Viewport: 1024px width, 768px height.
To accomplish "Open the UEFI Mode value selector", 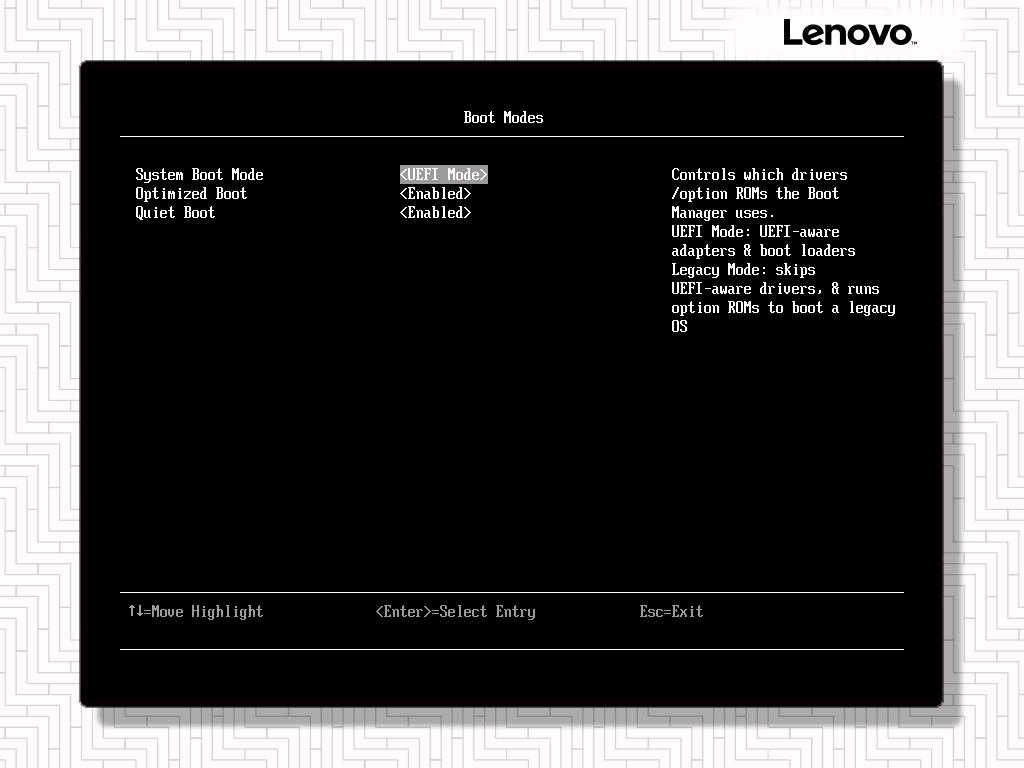I will pos(443,174).
